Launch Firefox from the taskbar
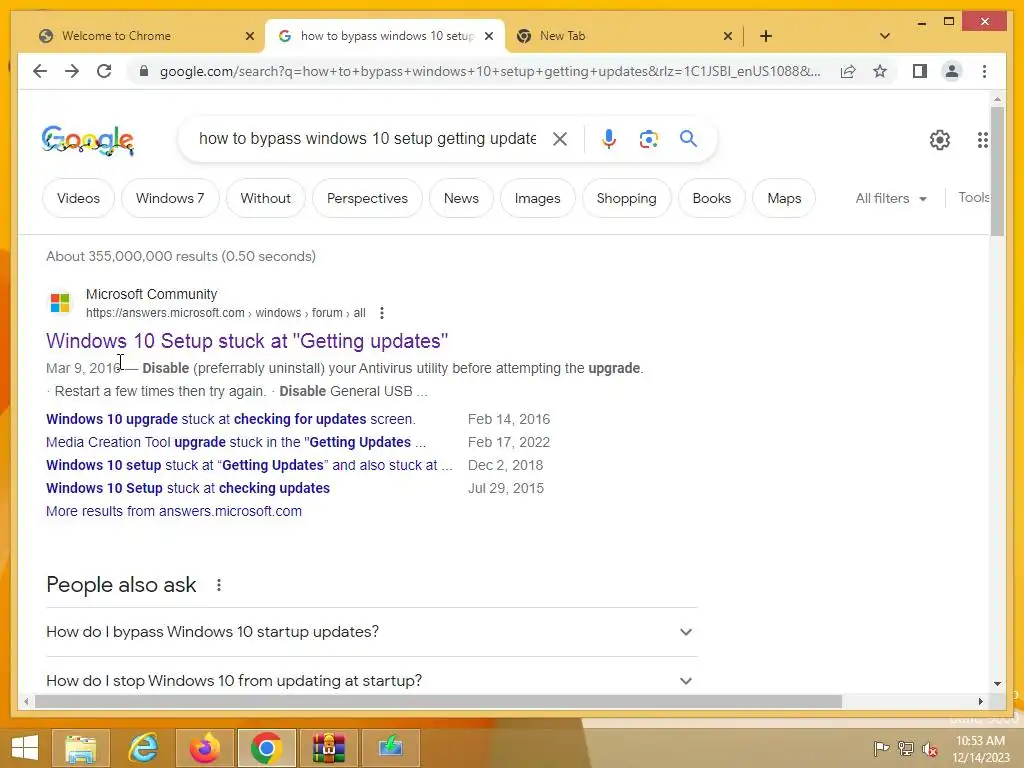 [204, 748]
